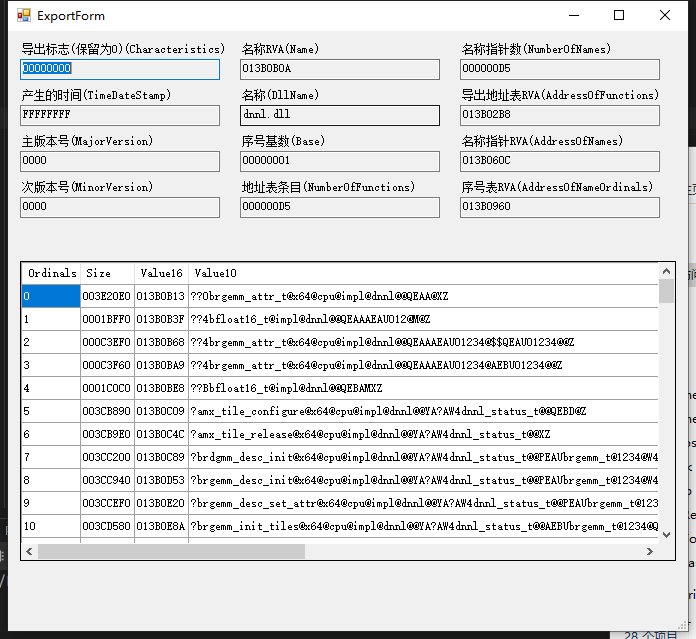Click Size cell 0001C0C0

coord(107,388)
